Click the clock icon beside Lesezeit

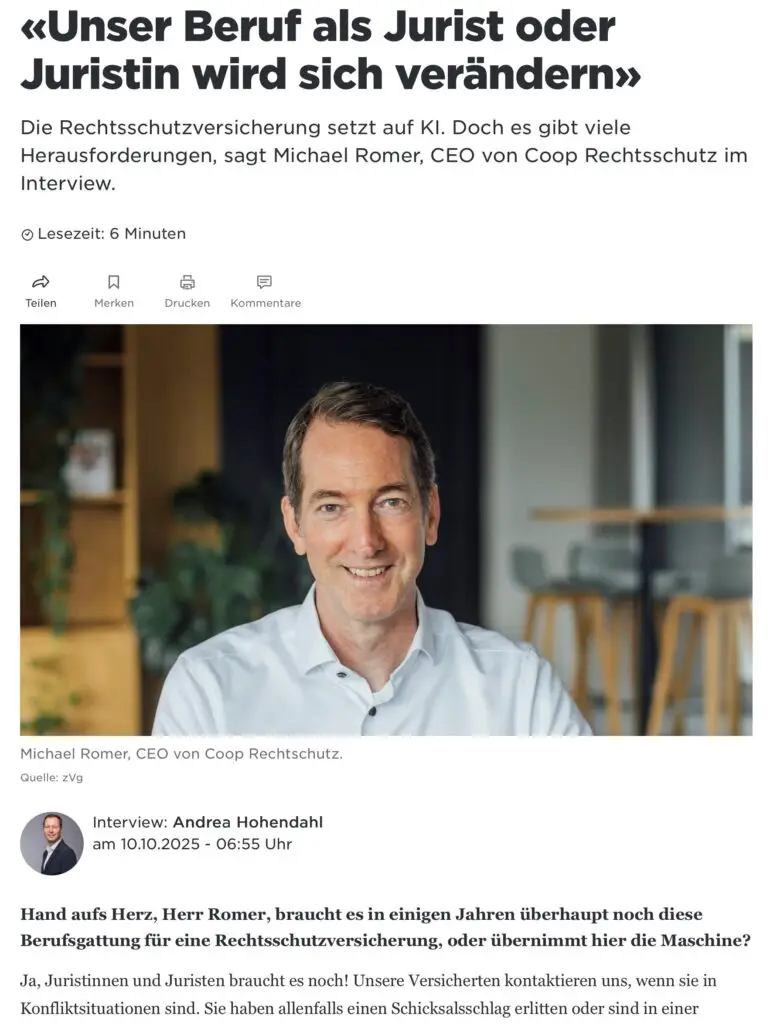(27, 234)
